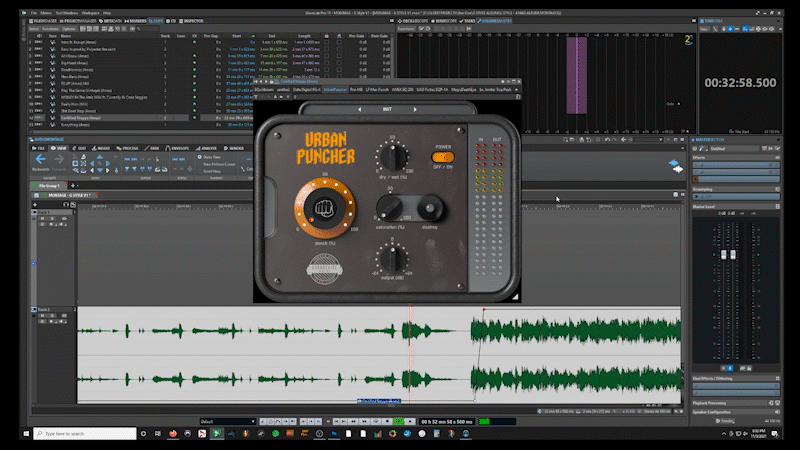The width and height of the screenshot is (800, 450).
Task: Select the Pro-MB plugin tab
Action: click(356, 90)
